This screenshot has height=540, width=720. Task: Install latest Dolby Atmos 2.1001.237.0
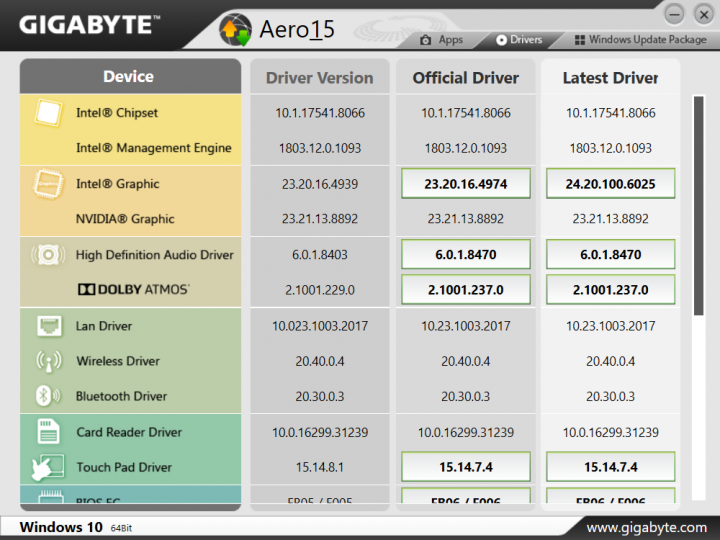click(x=610, y=290)
